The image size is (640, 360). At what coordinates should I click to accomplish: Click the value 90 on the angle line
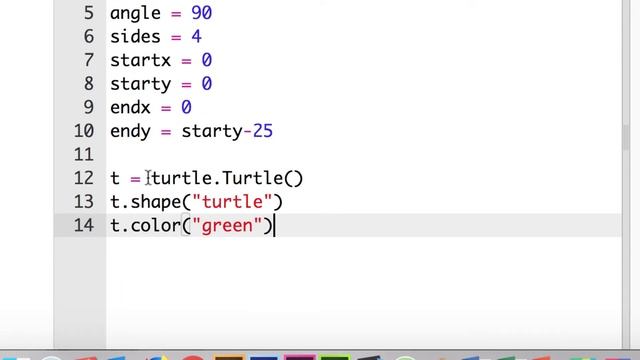tap(202, 13)
